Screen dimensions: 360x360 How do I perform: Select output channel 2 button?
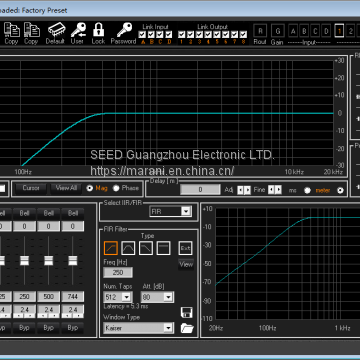(x=351, y=31)
